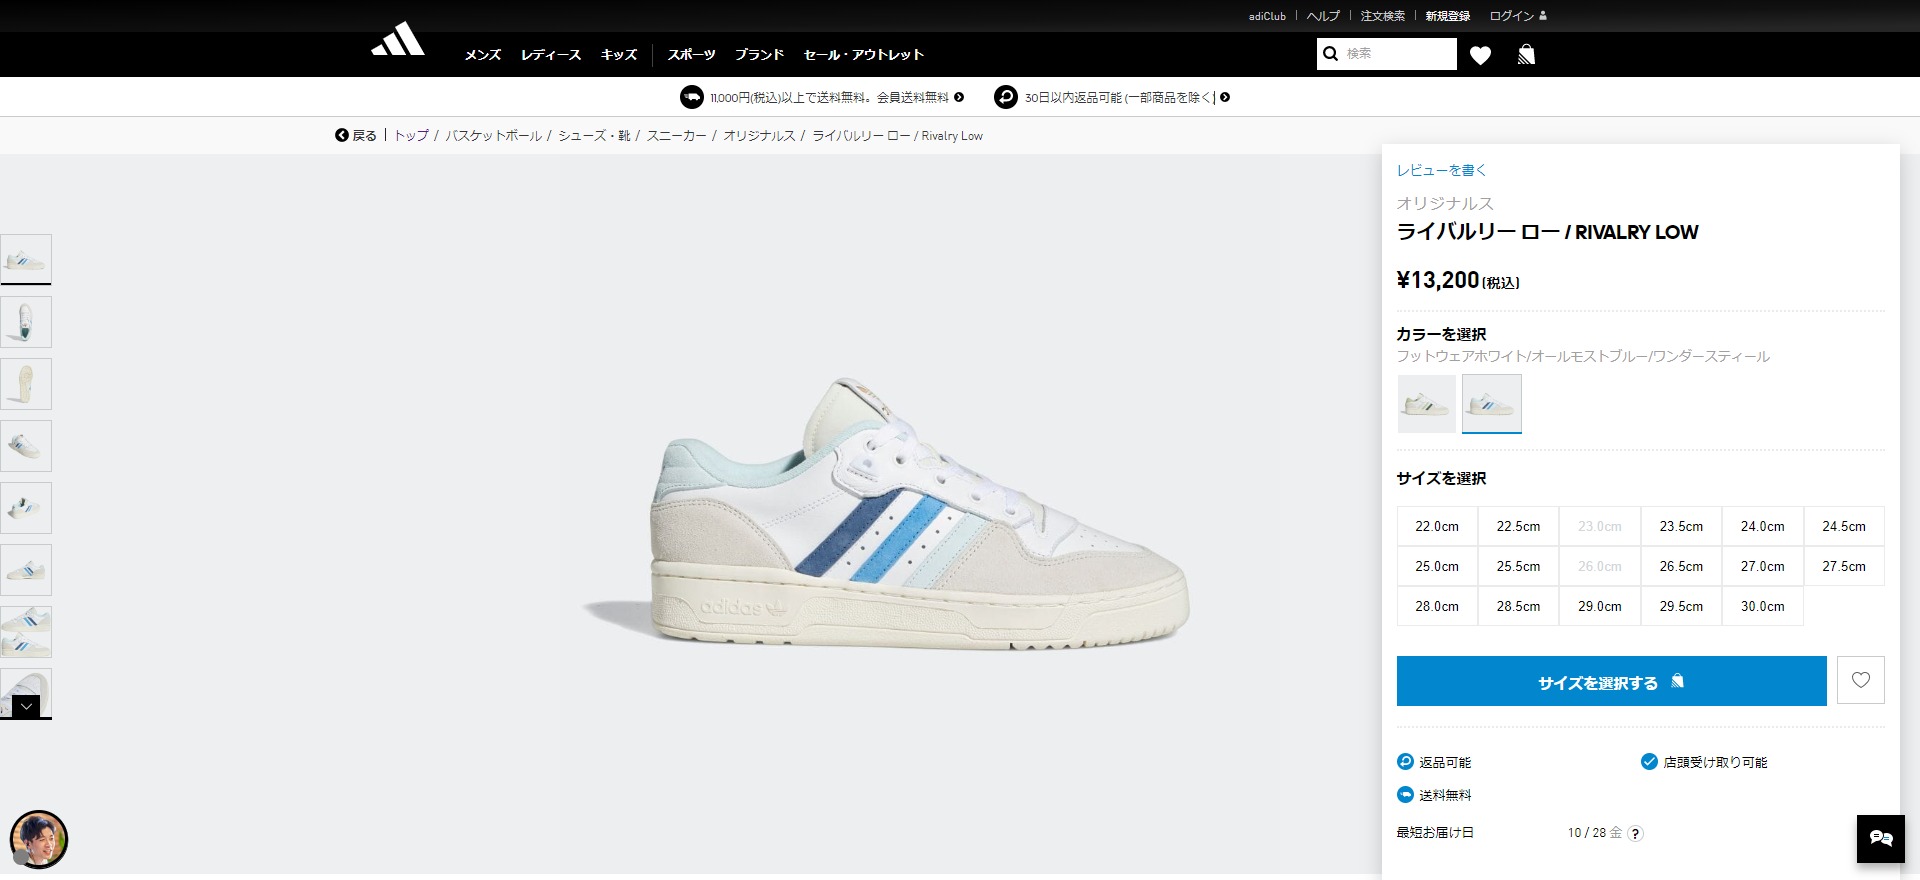Select size 27.0cm
Viewport: 1920px width, 880px height.
1763,566
